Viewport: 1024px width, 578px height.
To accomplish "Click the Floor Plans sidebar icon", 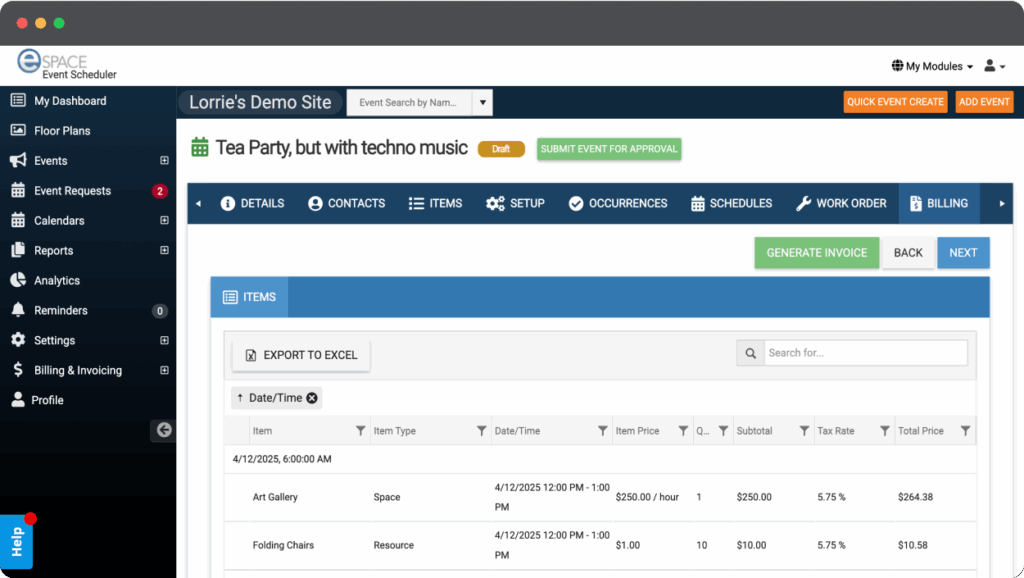I will pos(18,131).
